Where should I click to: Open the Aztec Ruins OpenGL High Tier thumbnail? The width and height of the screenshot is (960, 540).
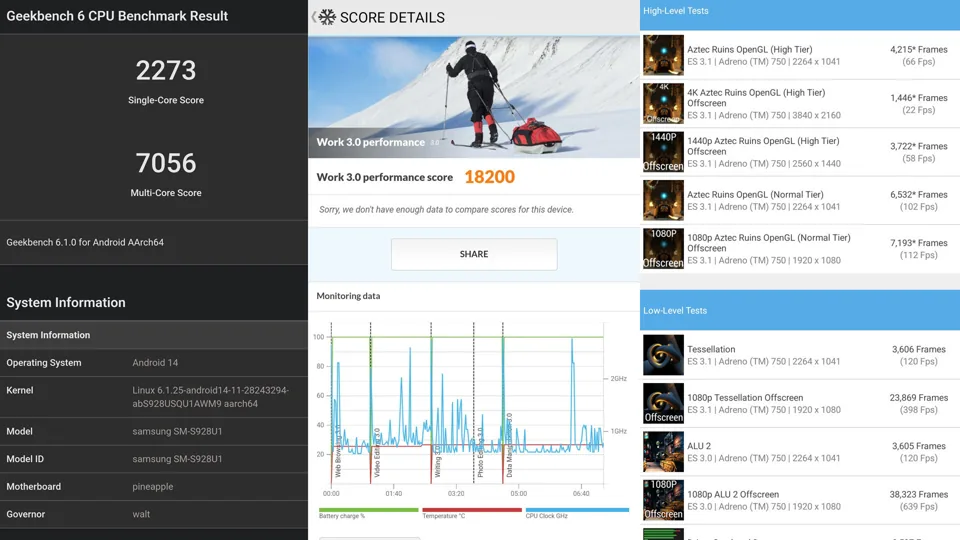(663, 55)
